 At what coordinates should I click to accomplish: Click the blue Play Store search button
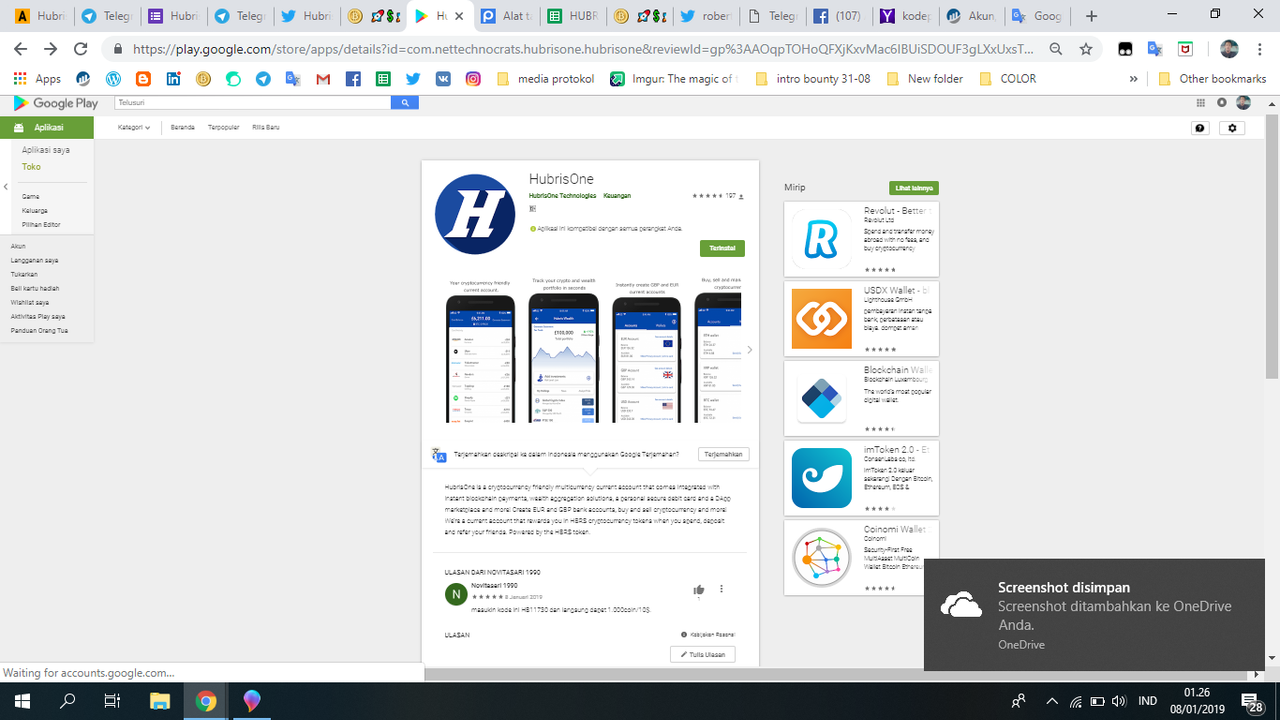click(405, 102)
